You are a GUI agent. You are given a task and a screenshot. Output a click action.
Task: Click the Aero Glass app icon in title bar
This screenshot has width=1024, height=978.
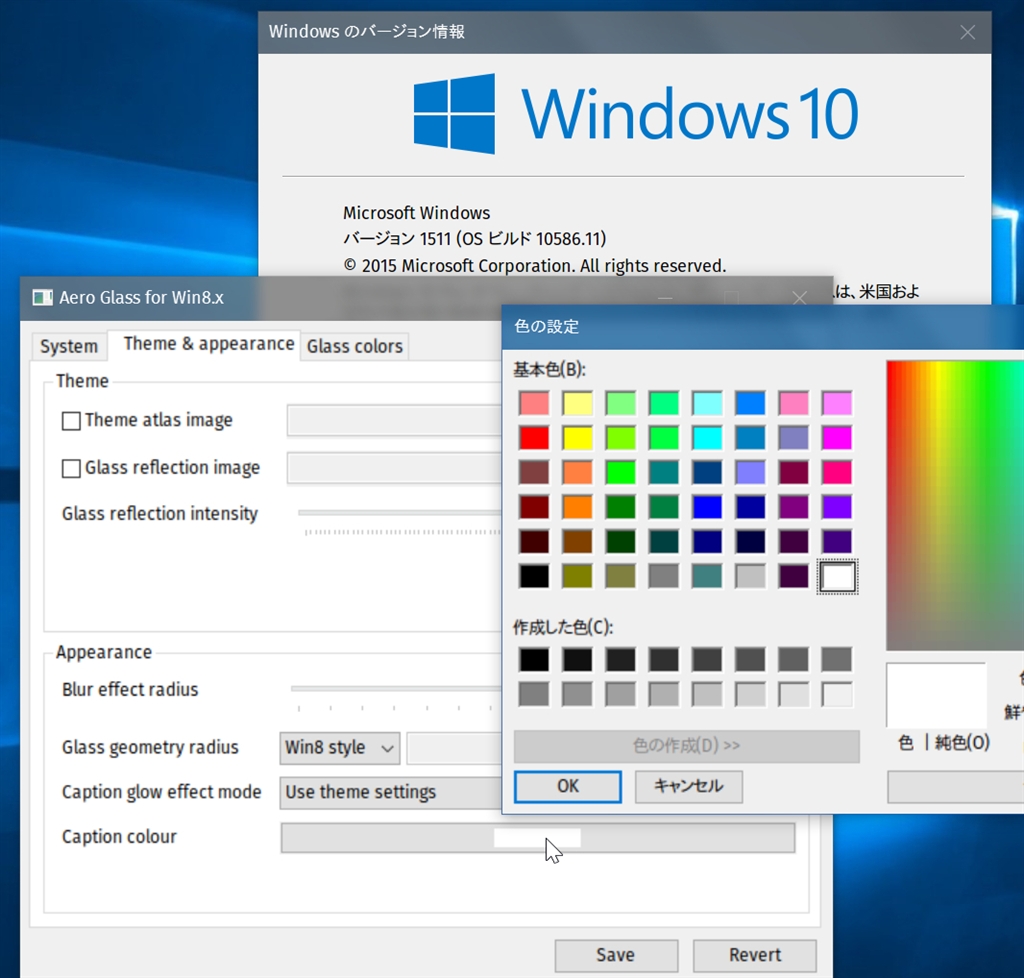[x=42, y=298]
